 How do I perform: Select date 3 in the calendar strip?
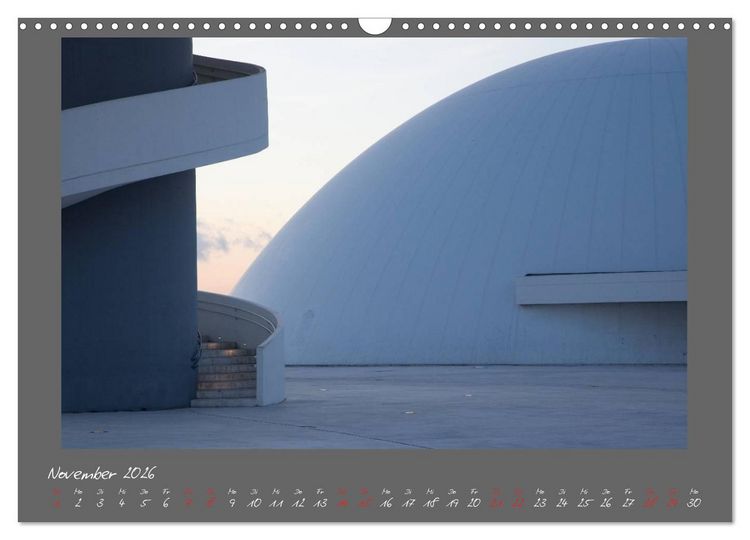pos(100,503)
